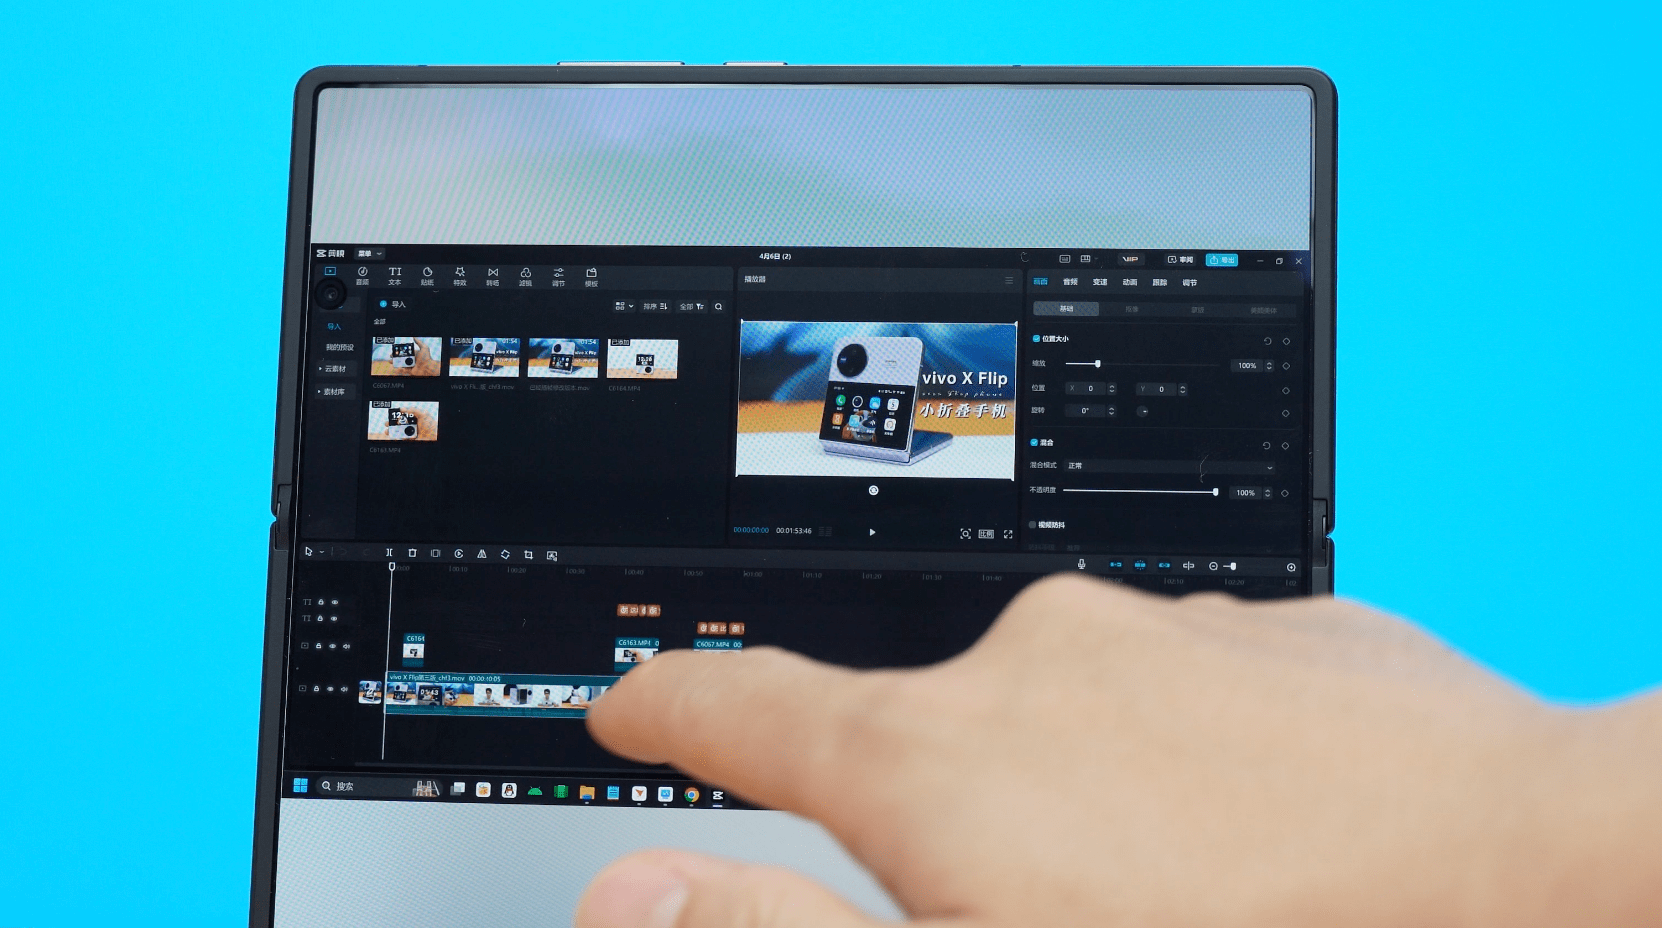Click the media search magnifier icon
This screenshot has height=928, width=1662.
(718, 307)
